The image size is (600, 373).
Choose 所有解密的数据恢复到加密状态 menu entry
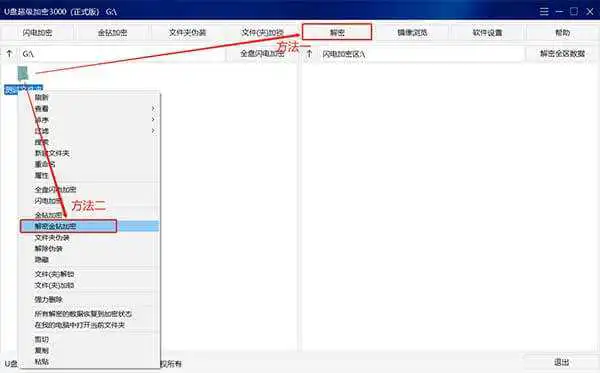pyautogui.click(x=89, y=314)
